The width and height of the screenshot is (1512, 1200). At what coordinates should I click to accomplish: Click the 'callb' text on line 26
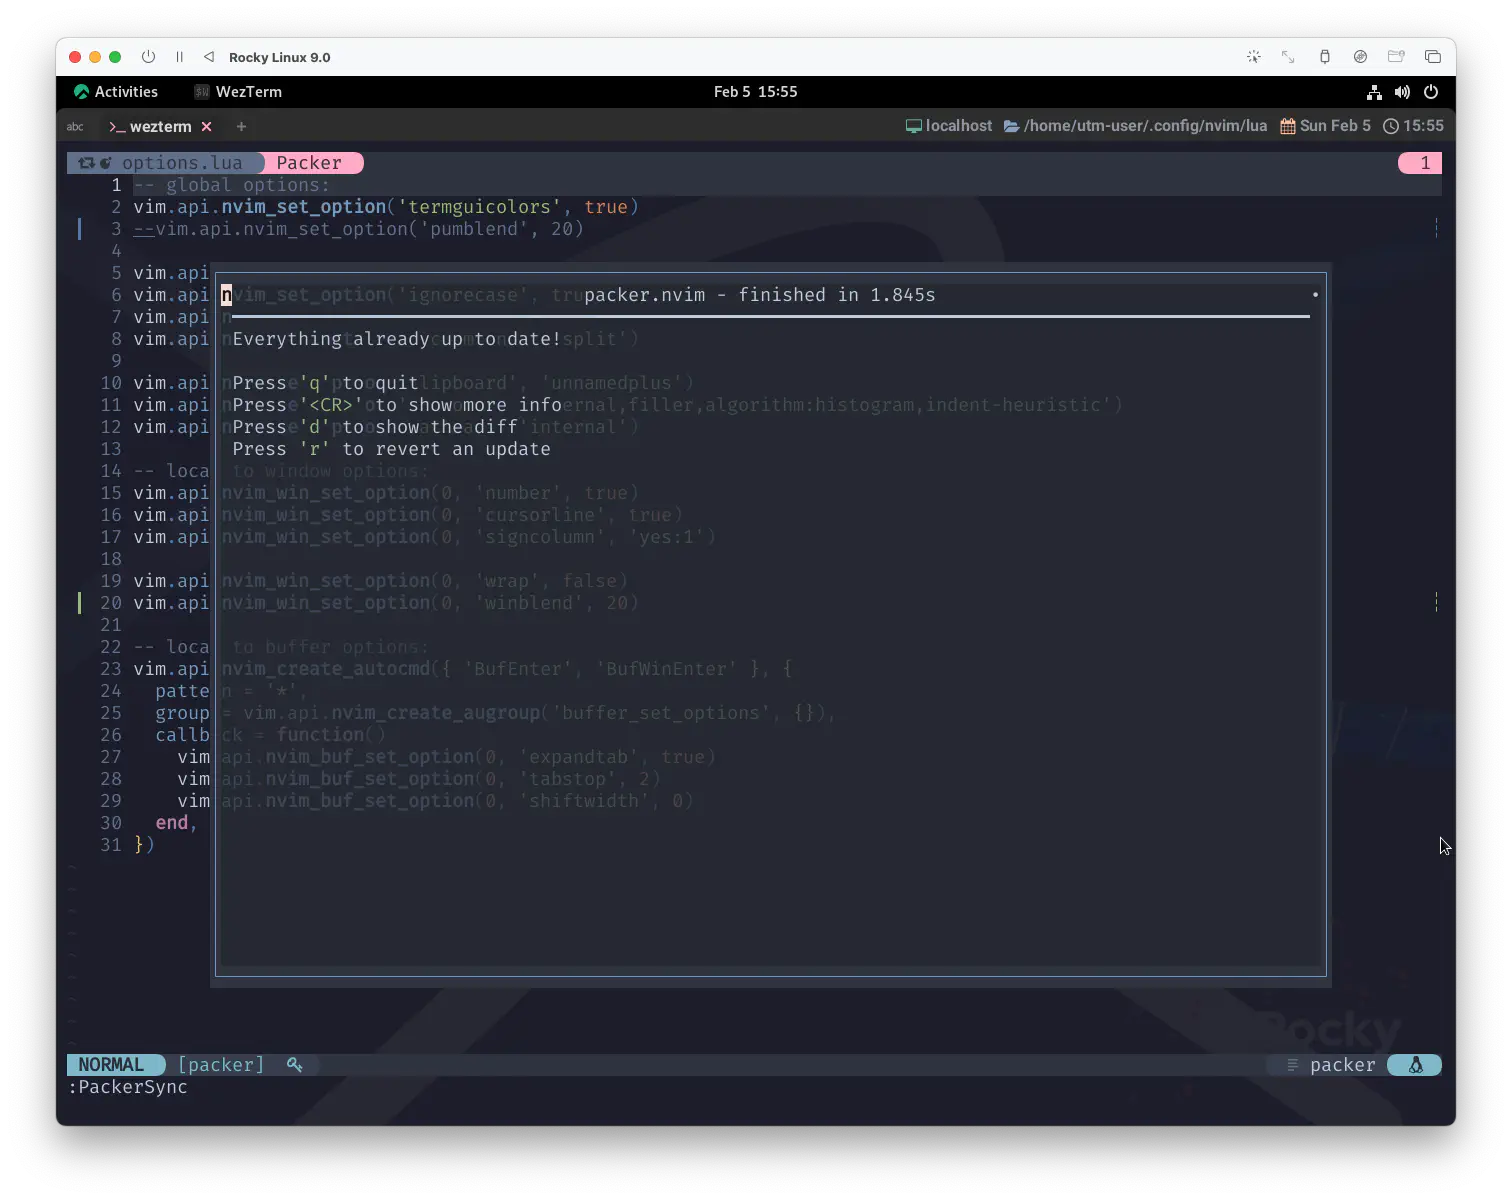point(182,735)
